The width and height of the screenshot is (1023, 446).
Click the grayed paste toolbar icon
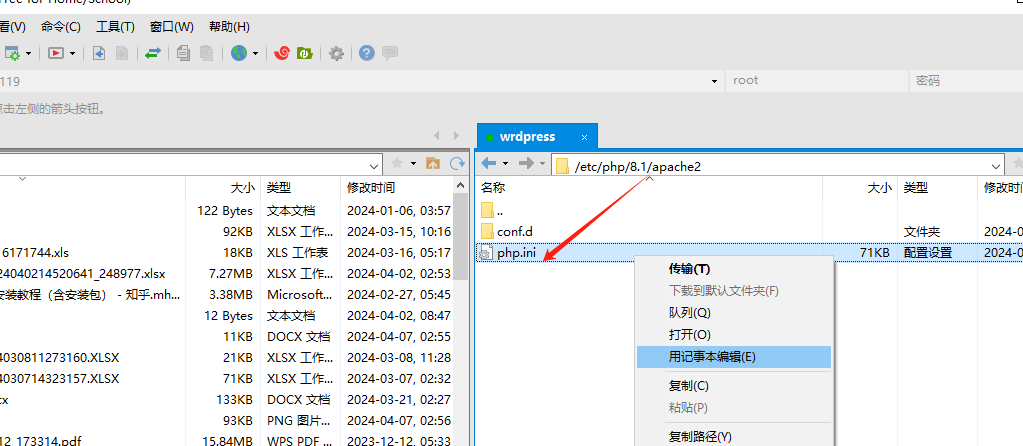(x=206, y=53)
